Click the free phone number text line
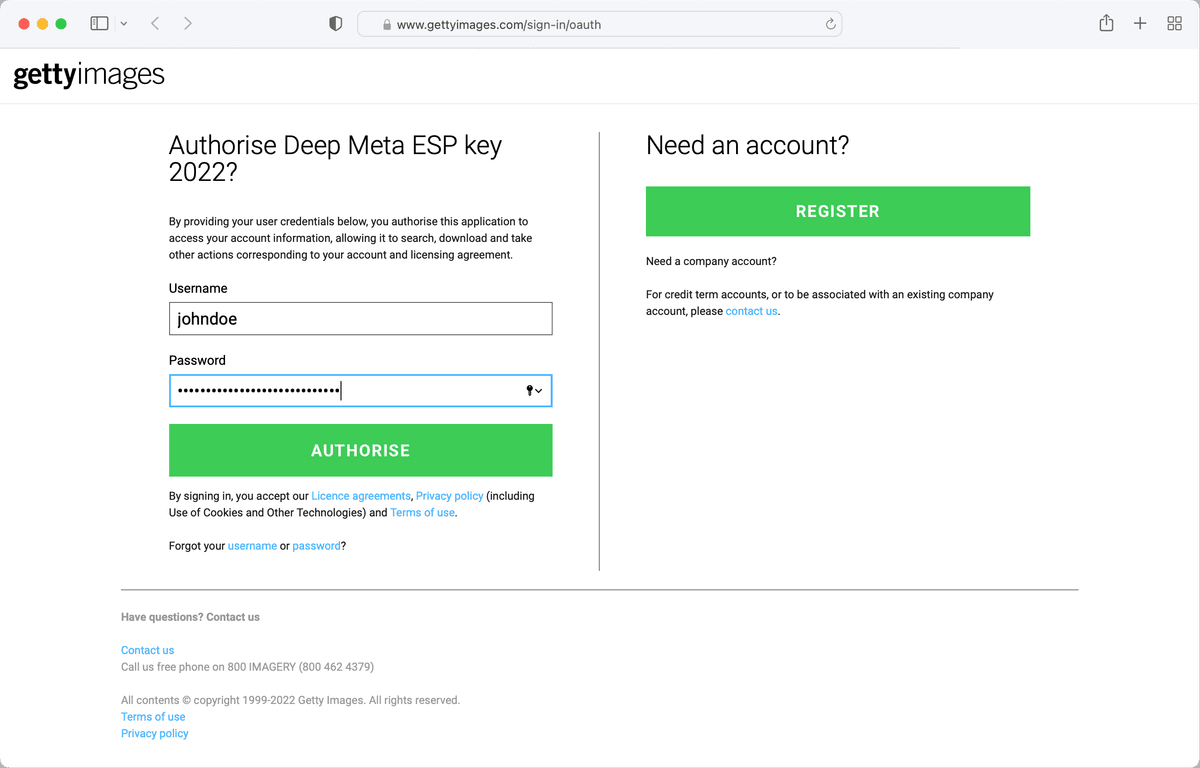Image resolution: width=1200 pixels, height=768 pixels. (247, 667)
